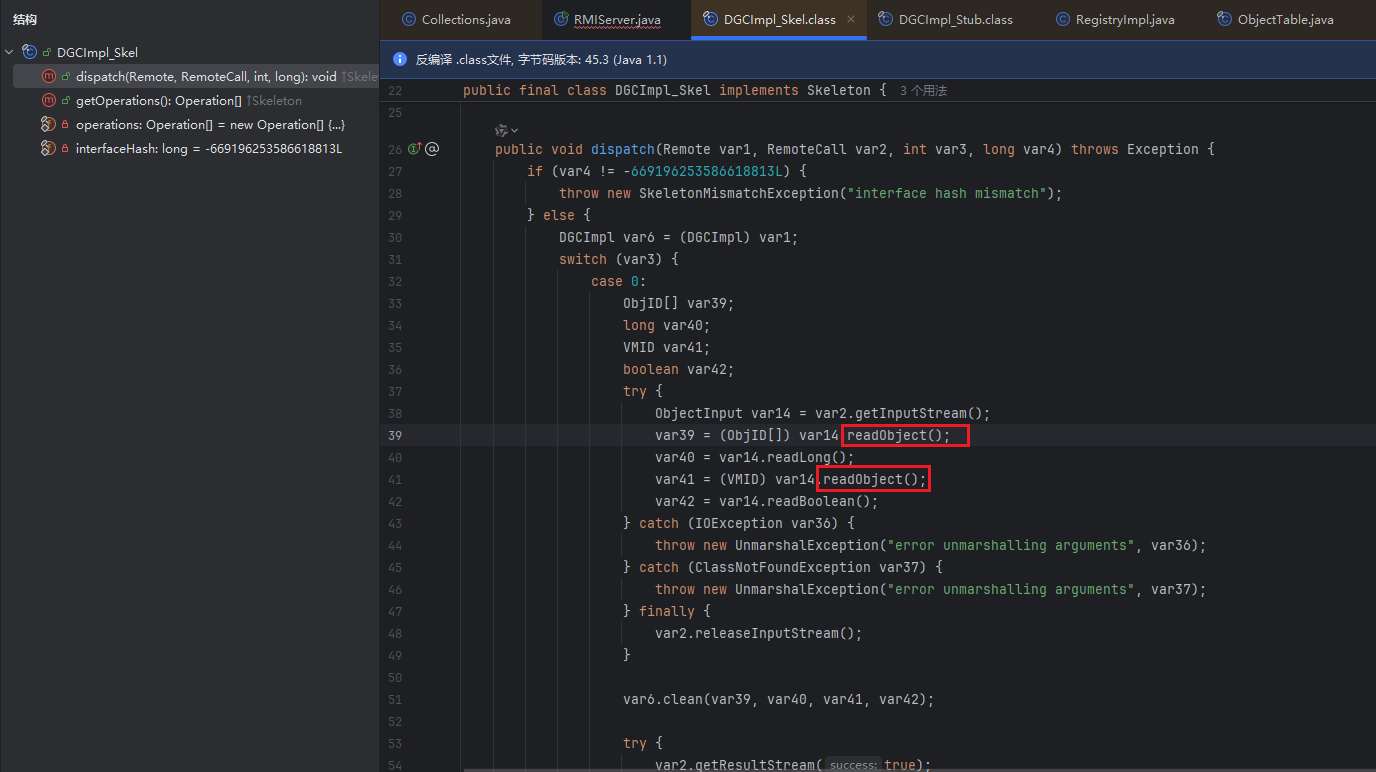Close the DGCImpl_Skel.class tab

[851, 20]
